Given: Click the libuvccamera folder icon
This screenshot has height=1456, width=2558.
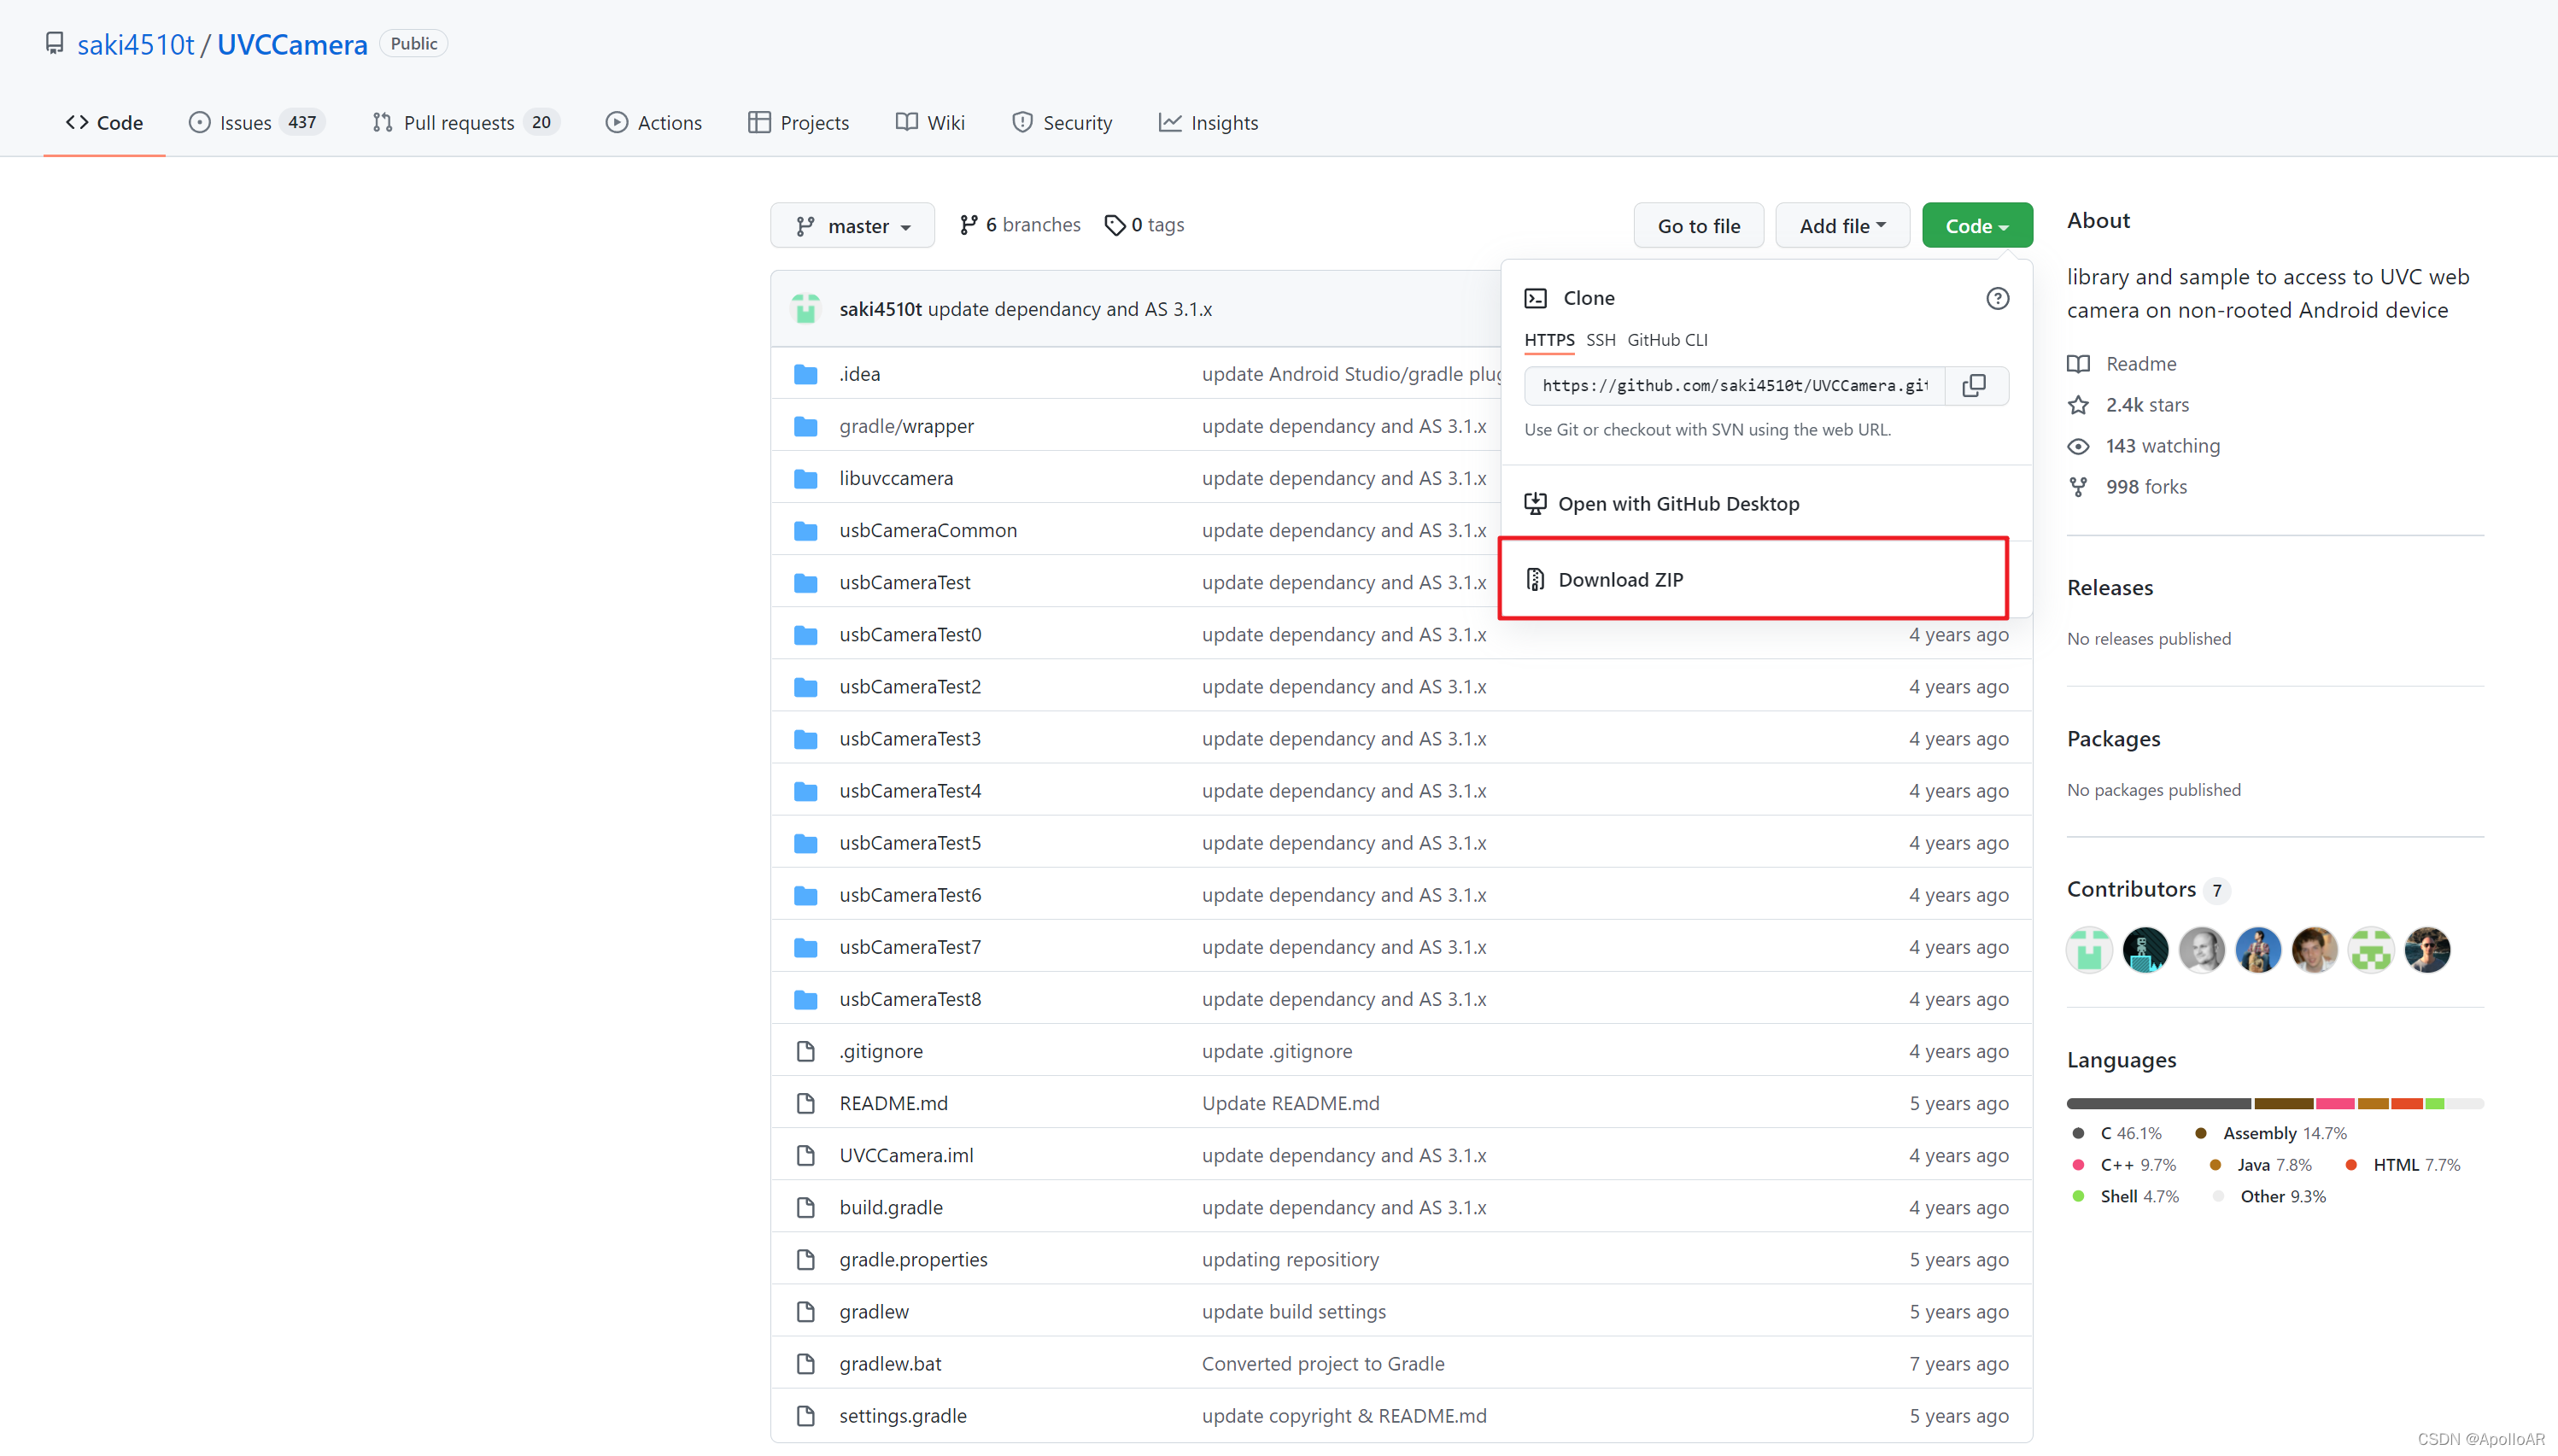Looking at the screenshot, I should click(x=805, y=478).
